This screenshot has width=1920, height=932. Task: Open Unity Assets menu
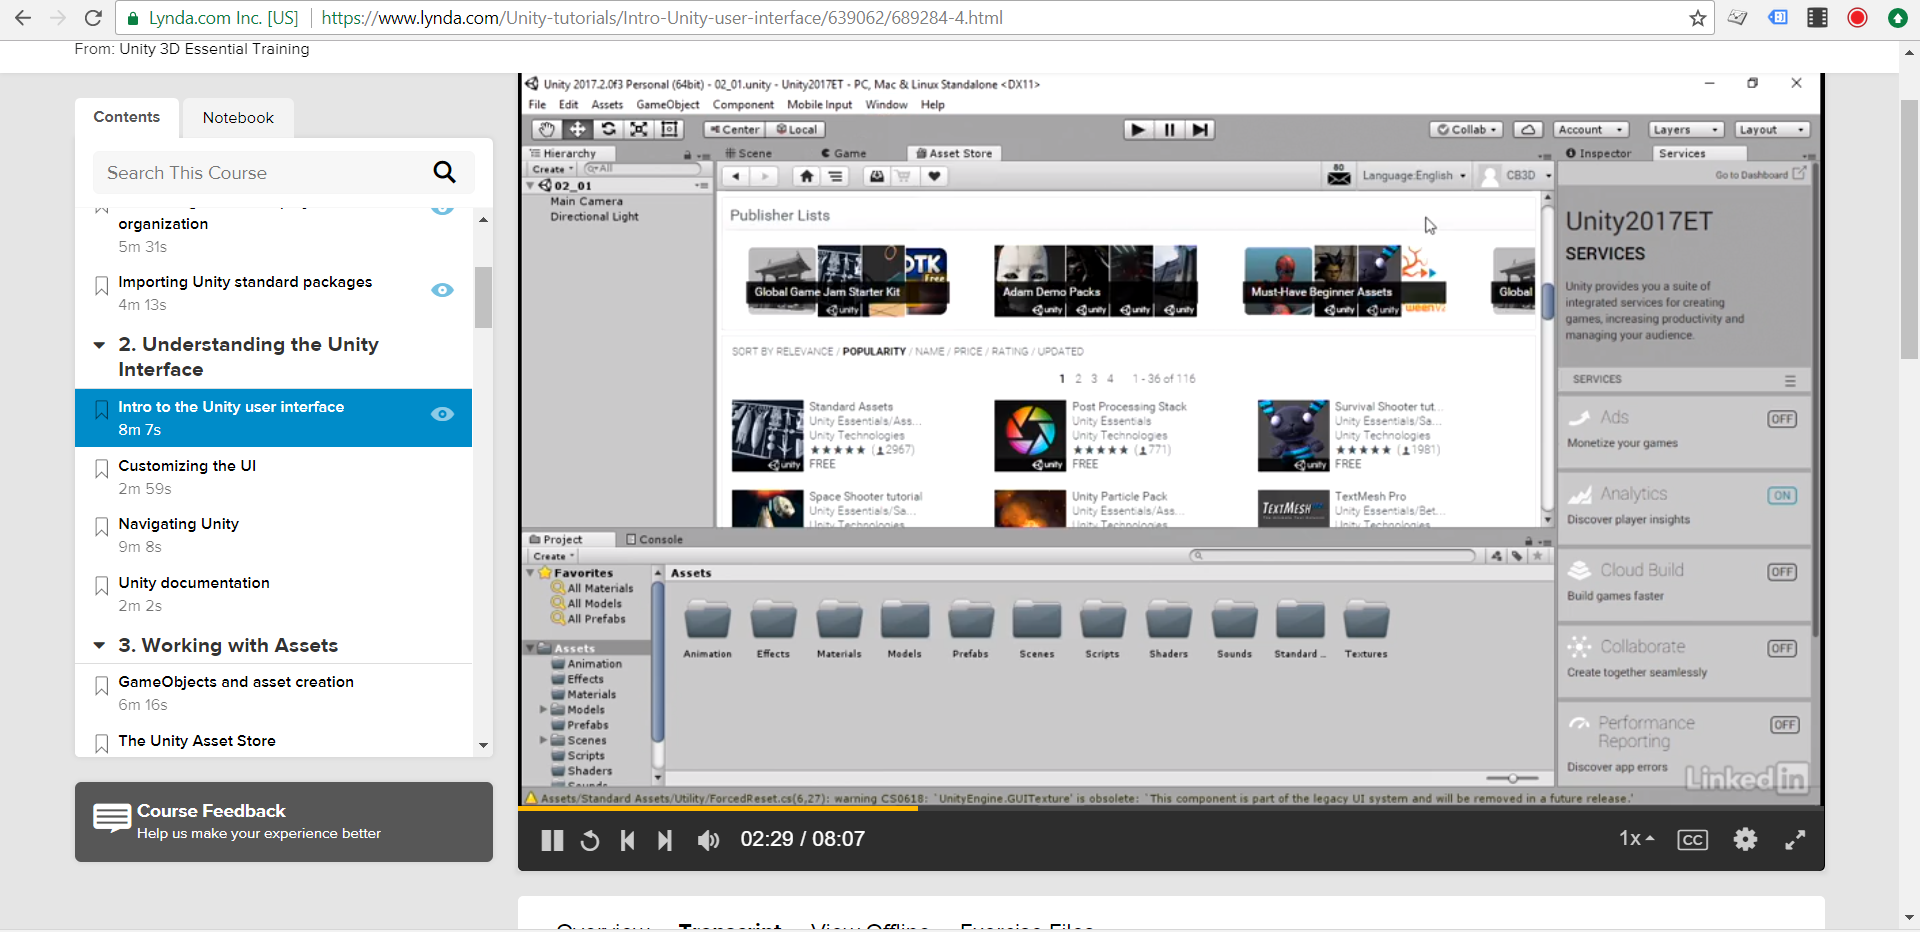(x=607, y=104)
